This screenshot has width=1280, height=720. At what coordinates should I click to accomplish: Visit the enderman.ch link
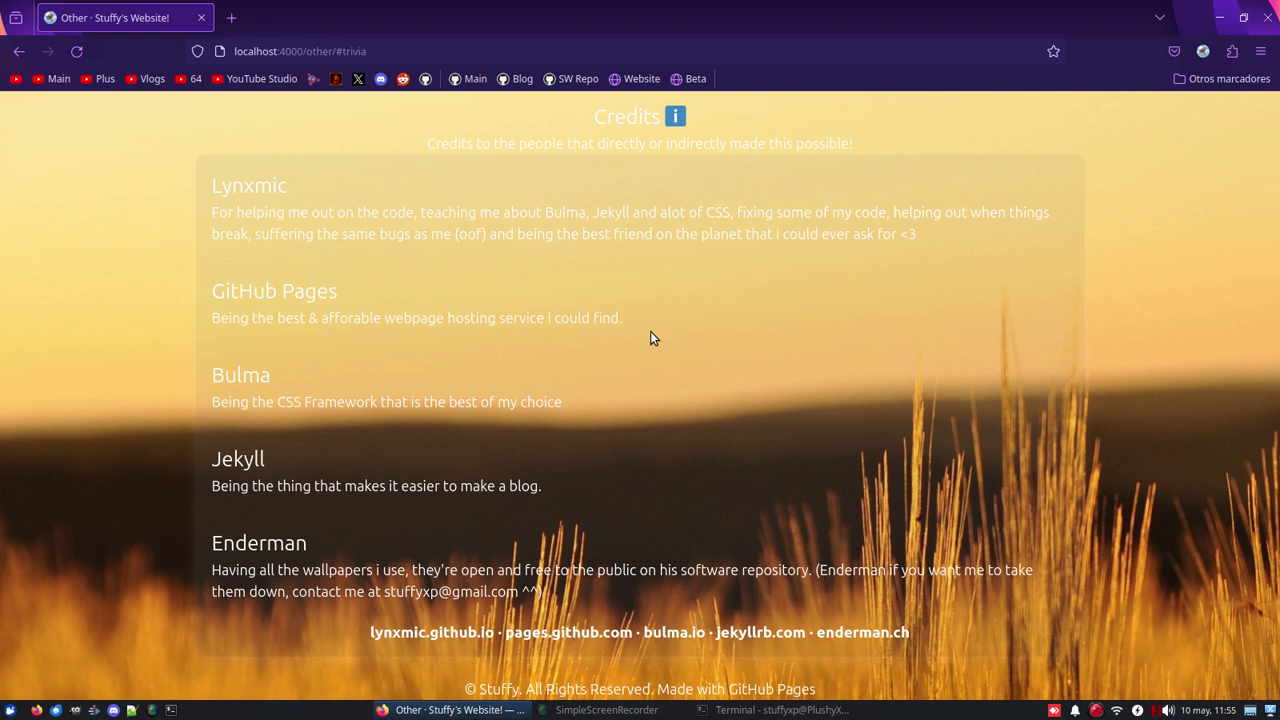pyautogui.click(x=863, y=632)
